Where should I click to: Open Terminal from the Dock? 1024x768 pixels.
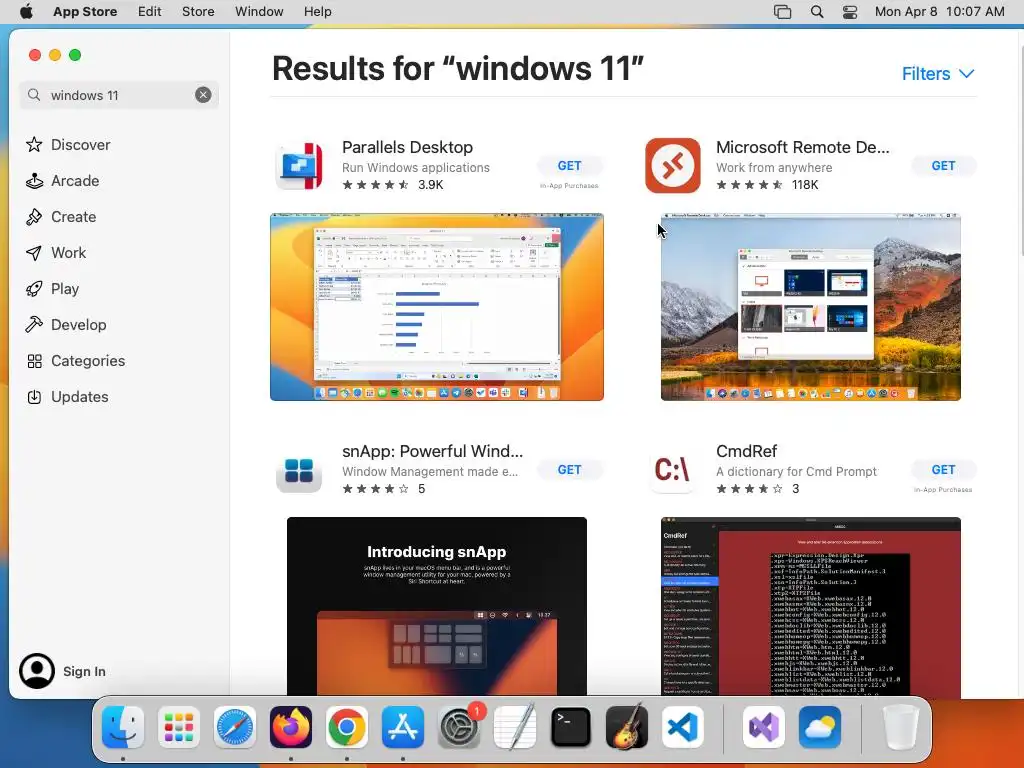(x=571, y=727)
